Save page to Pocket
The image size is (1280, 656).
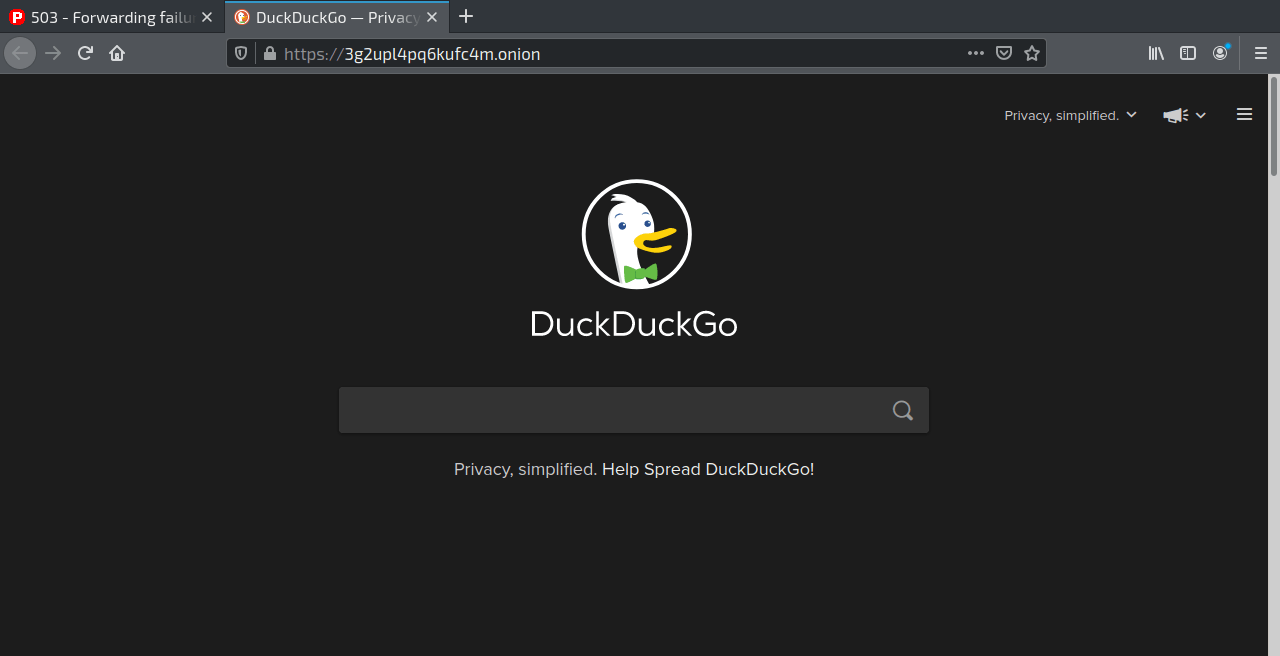[1004, 53]
